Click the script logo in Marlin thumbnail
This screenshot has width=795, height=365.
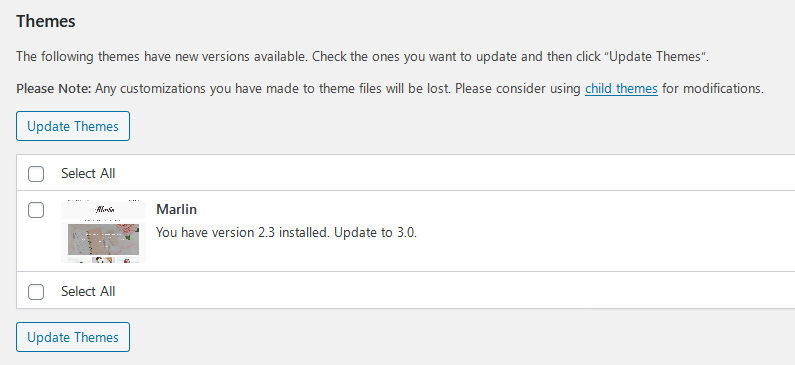(105, 210)
